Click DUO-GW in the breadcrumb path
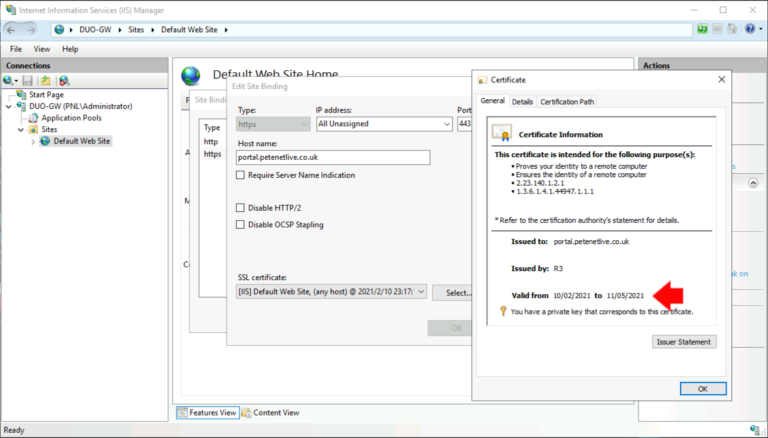Image resolution: width=768 pixels, height=438 pixels. pyautogui.click(x=96, y=29)
